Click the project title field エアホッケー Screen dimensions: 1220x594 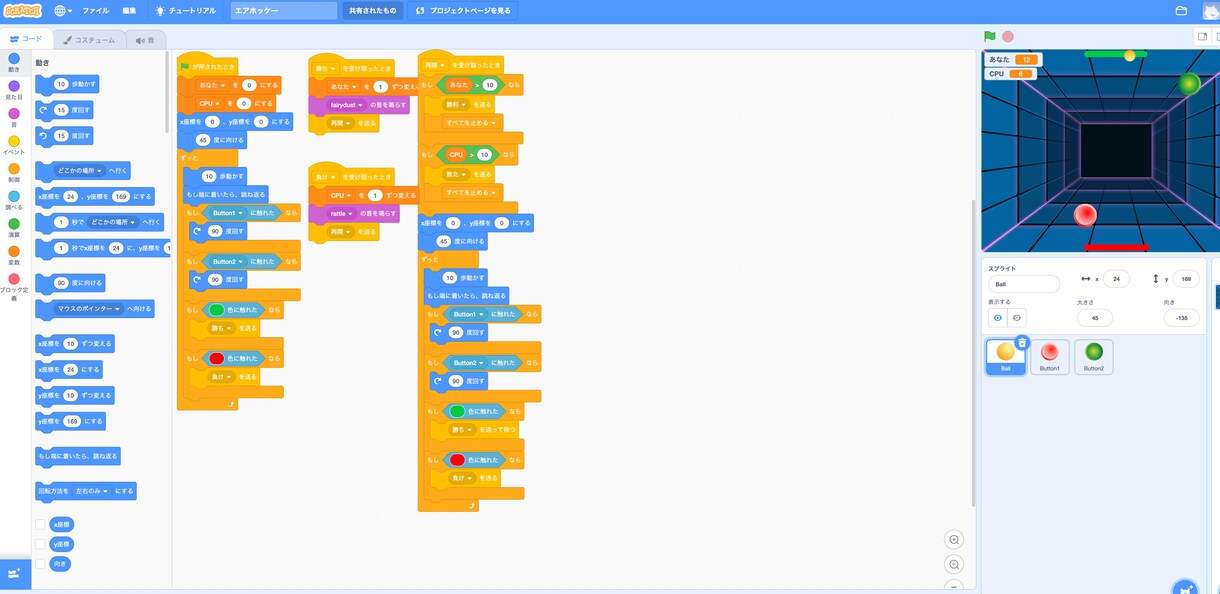[x=284, y=11]
